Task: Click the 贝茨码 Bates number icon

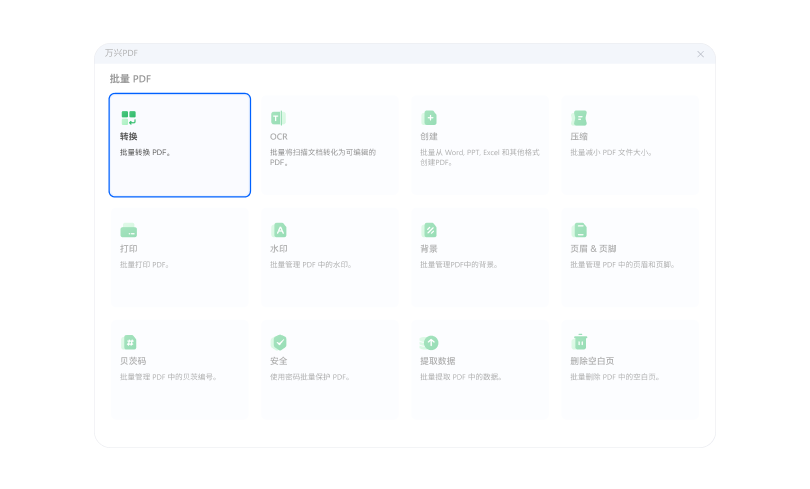Action: coord(129,342)
